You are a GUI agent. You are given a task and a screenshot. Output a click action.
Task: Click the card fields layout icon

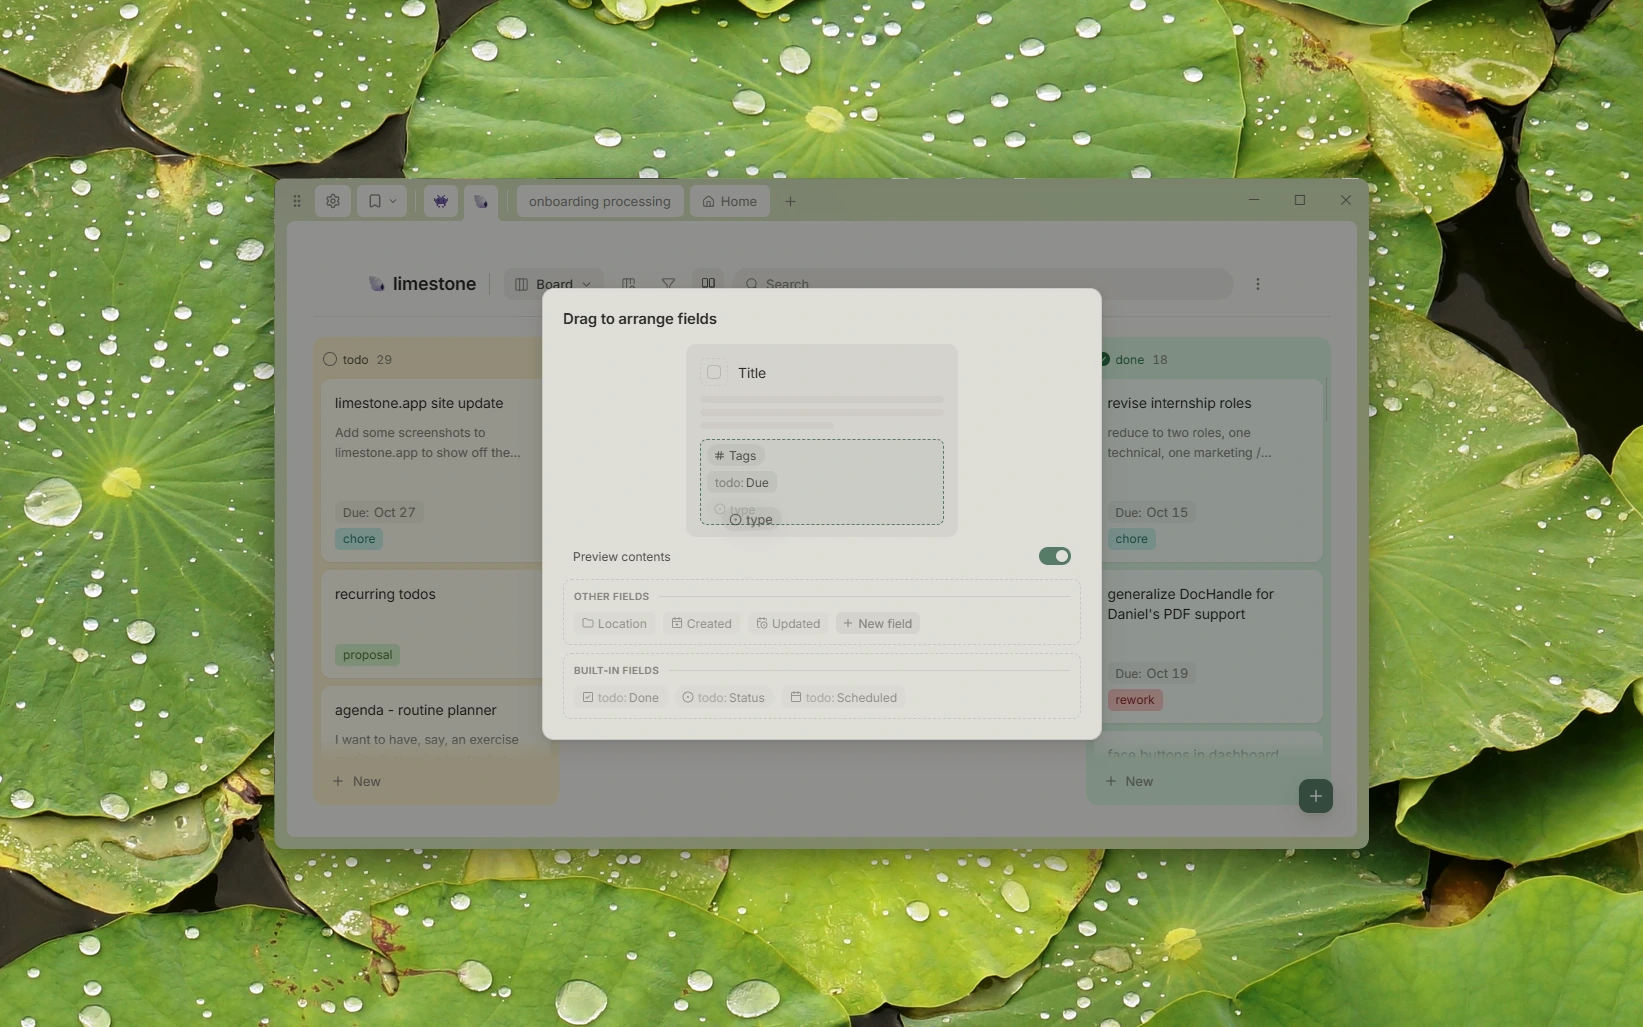pyautogui.click(x=708, y=283)
